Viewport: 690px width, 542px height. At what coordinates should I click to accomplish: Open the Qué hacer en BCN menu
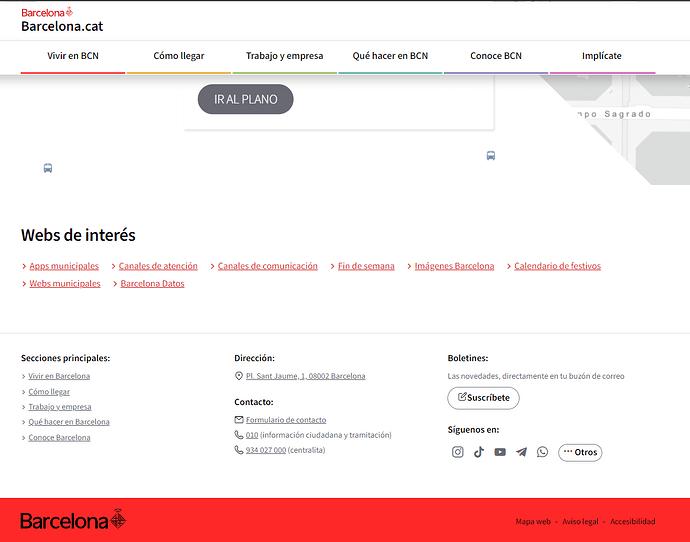click(x=390, y=56)
